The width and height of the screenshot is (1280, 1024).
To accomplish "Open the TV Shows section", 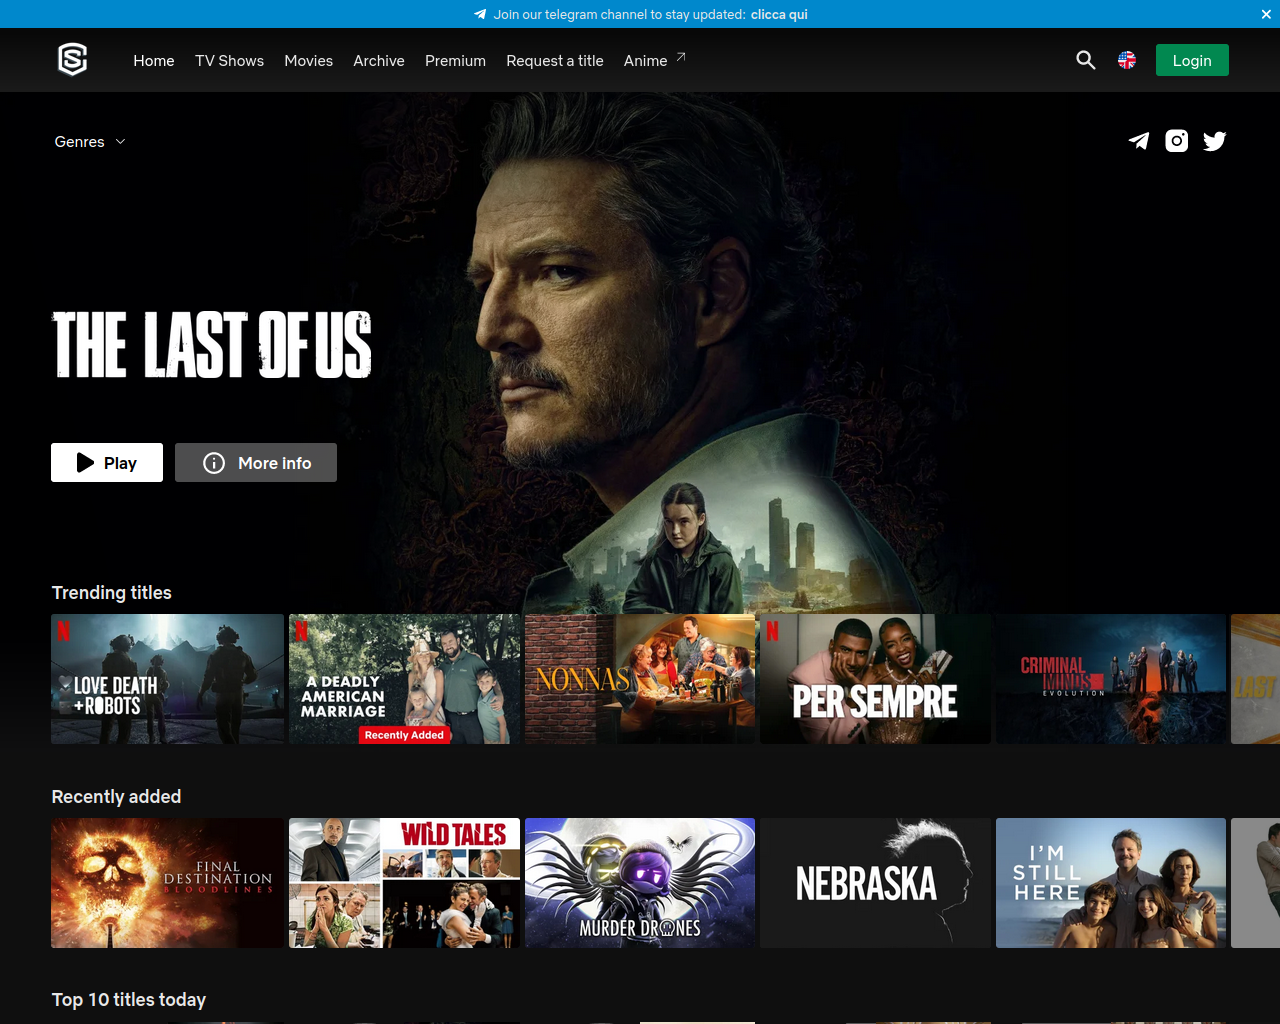I will click(x=230, y=60).
